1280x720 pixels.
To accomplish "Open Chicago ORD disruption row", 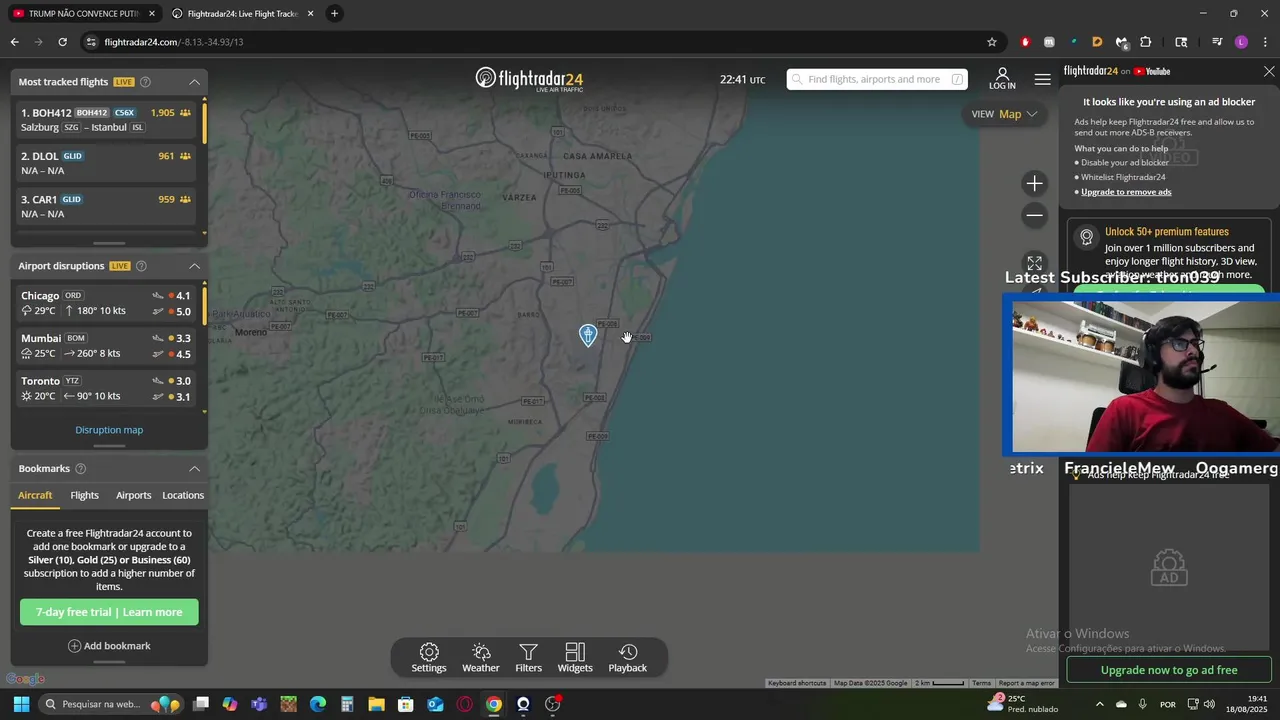I will tap(107, 303).
